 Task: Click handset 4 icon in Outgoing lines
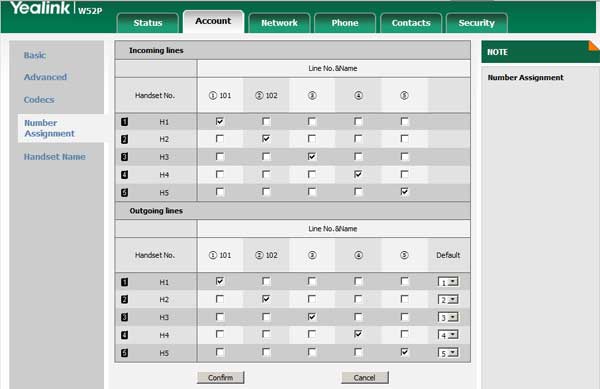click(124, 335)
